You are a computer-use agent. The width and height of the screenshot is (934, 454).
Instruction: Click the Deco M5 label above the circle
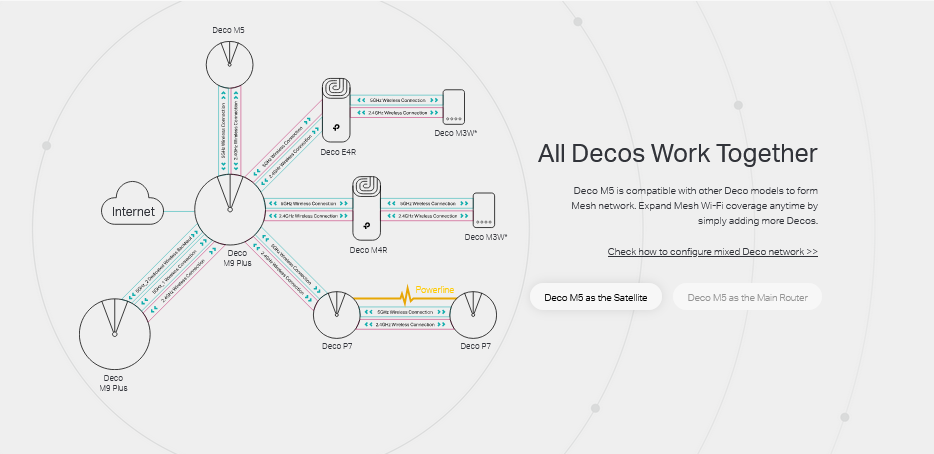[x=228, y=30]
